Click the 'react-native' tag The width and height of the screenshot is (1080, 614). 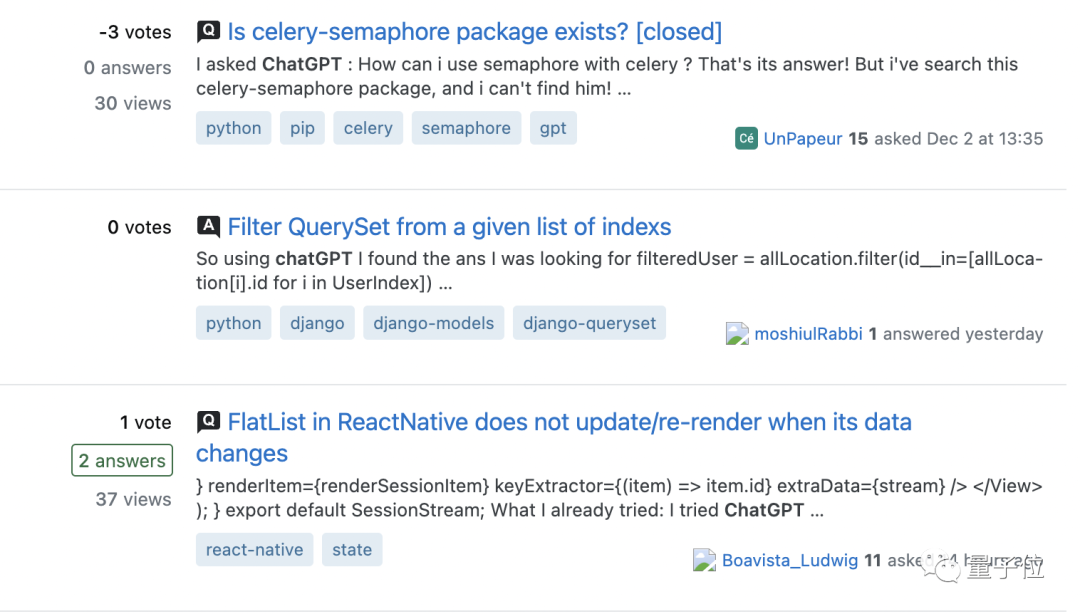[255, 549]
